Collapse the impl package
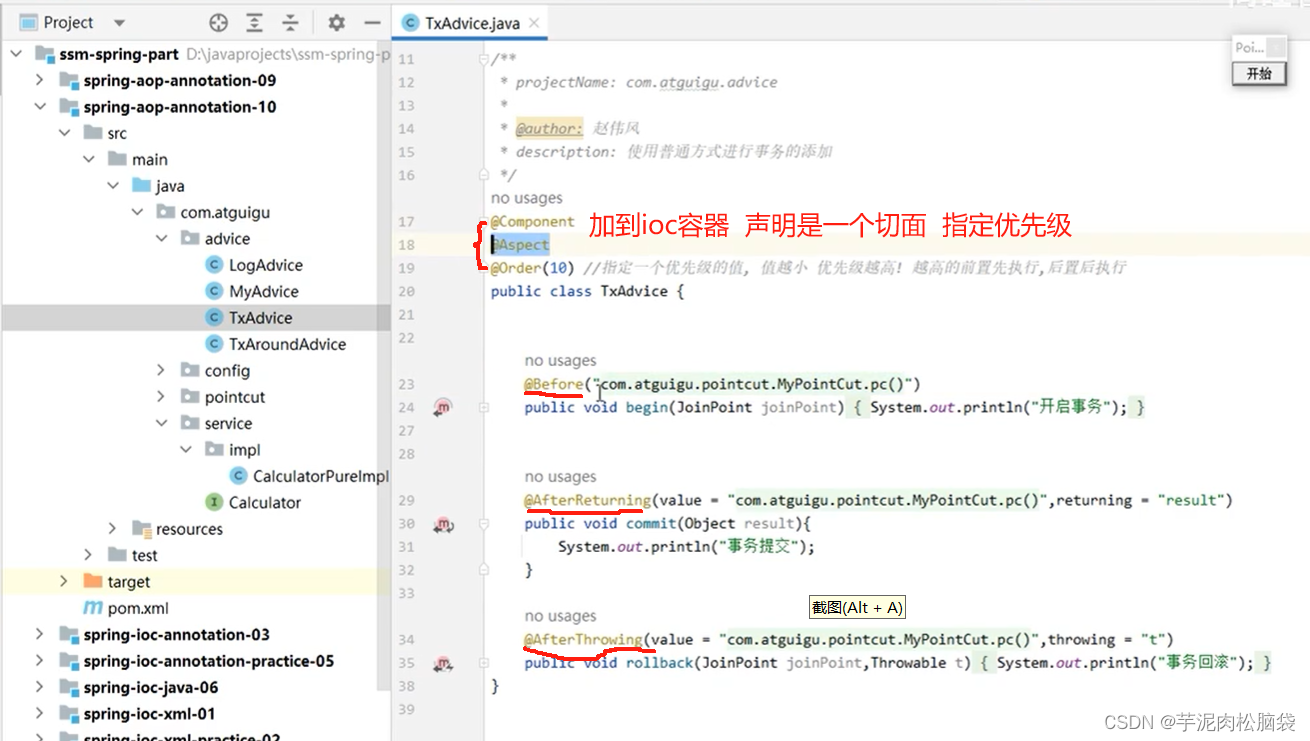1310x741 pixels. click(x=185, y=450)
